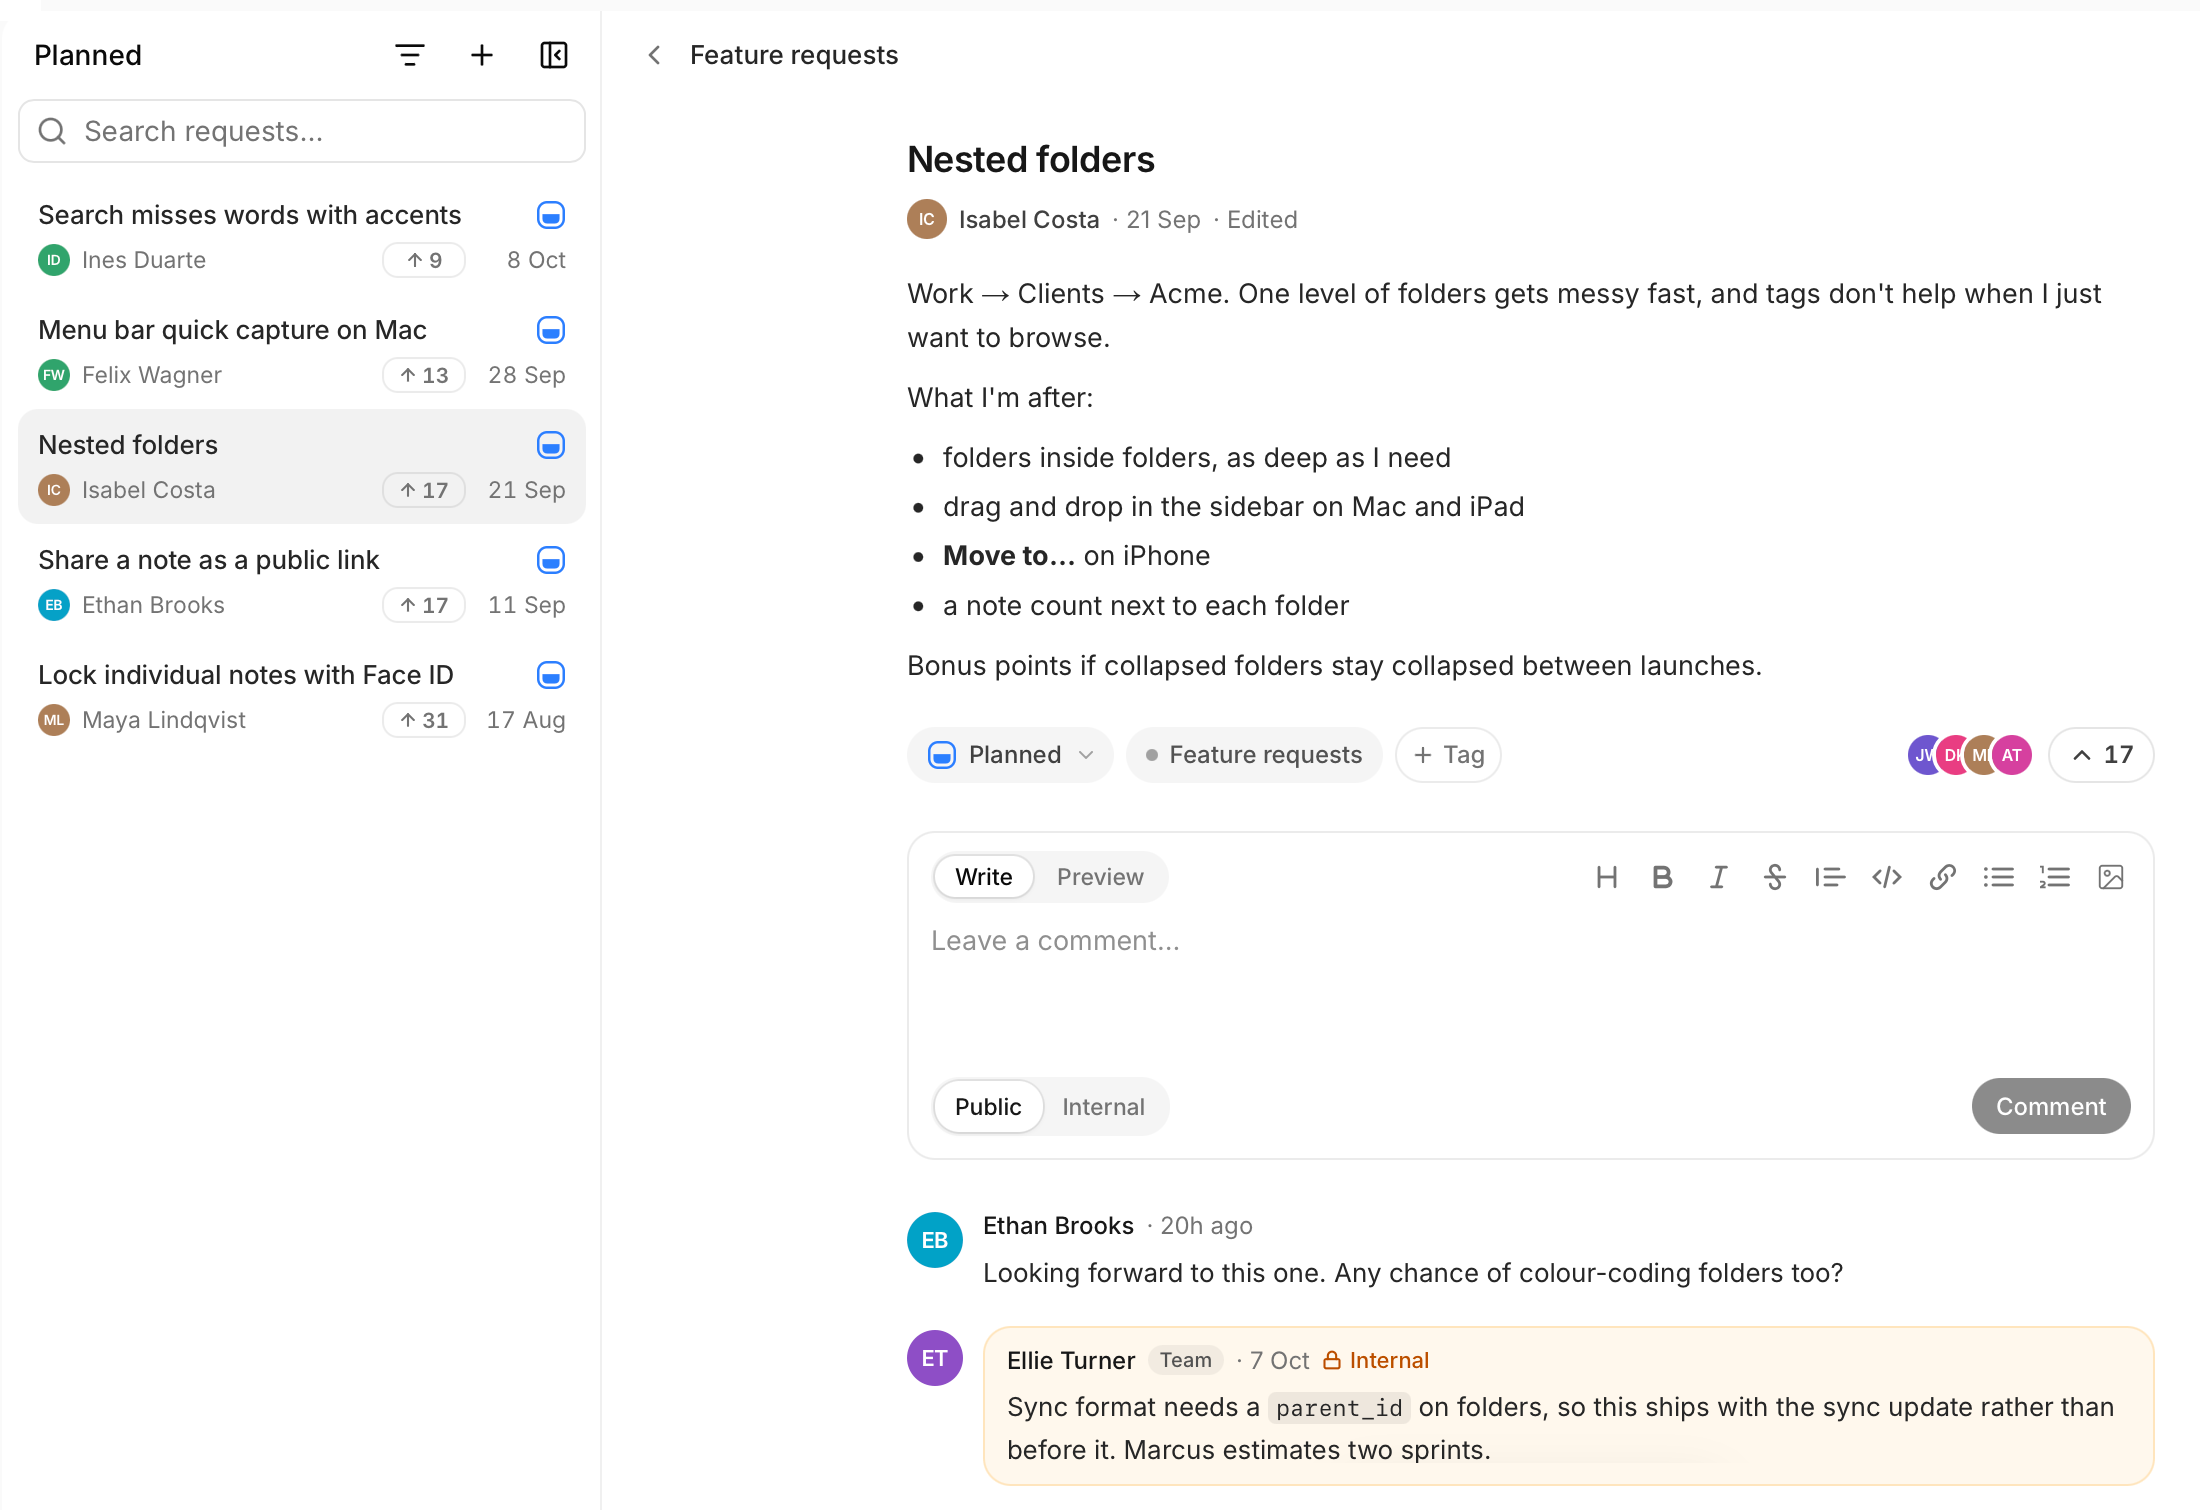Open the Planned status dropdown
The height and width of the screenshot is (1510, 2200).
[1010, 755]
